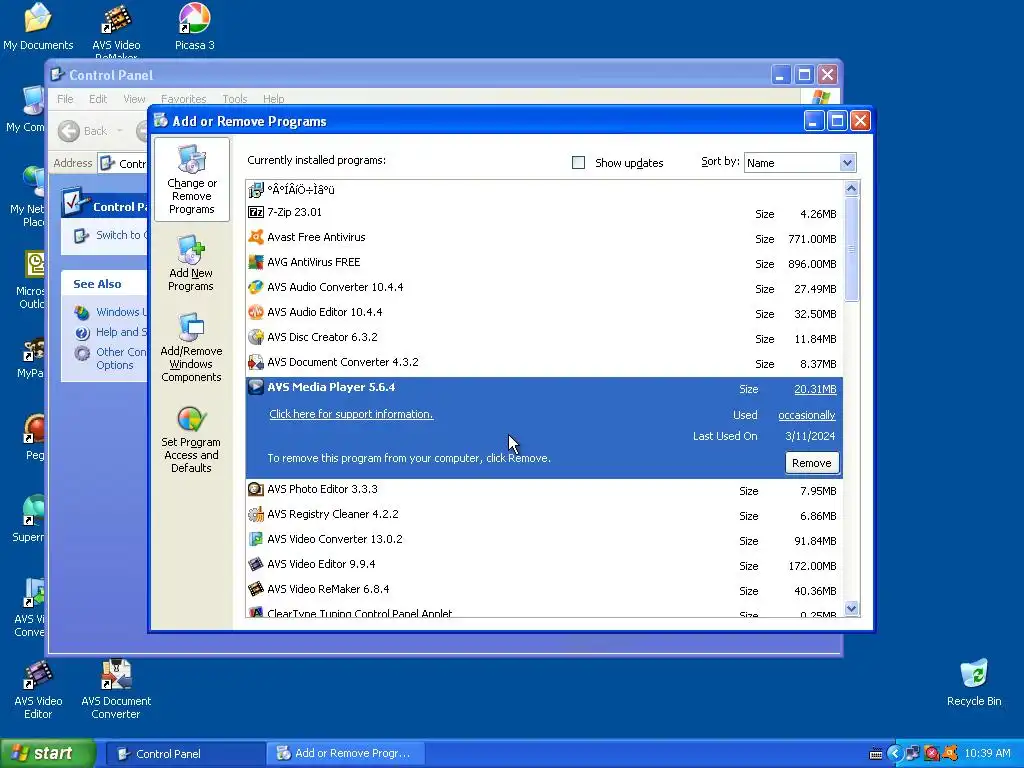Viewport: 1024px width, 768px height.
Task: Click the AVS Media Player 5.6.4 icon
Action: coord(256,387)
